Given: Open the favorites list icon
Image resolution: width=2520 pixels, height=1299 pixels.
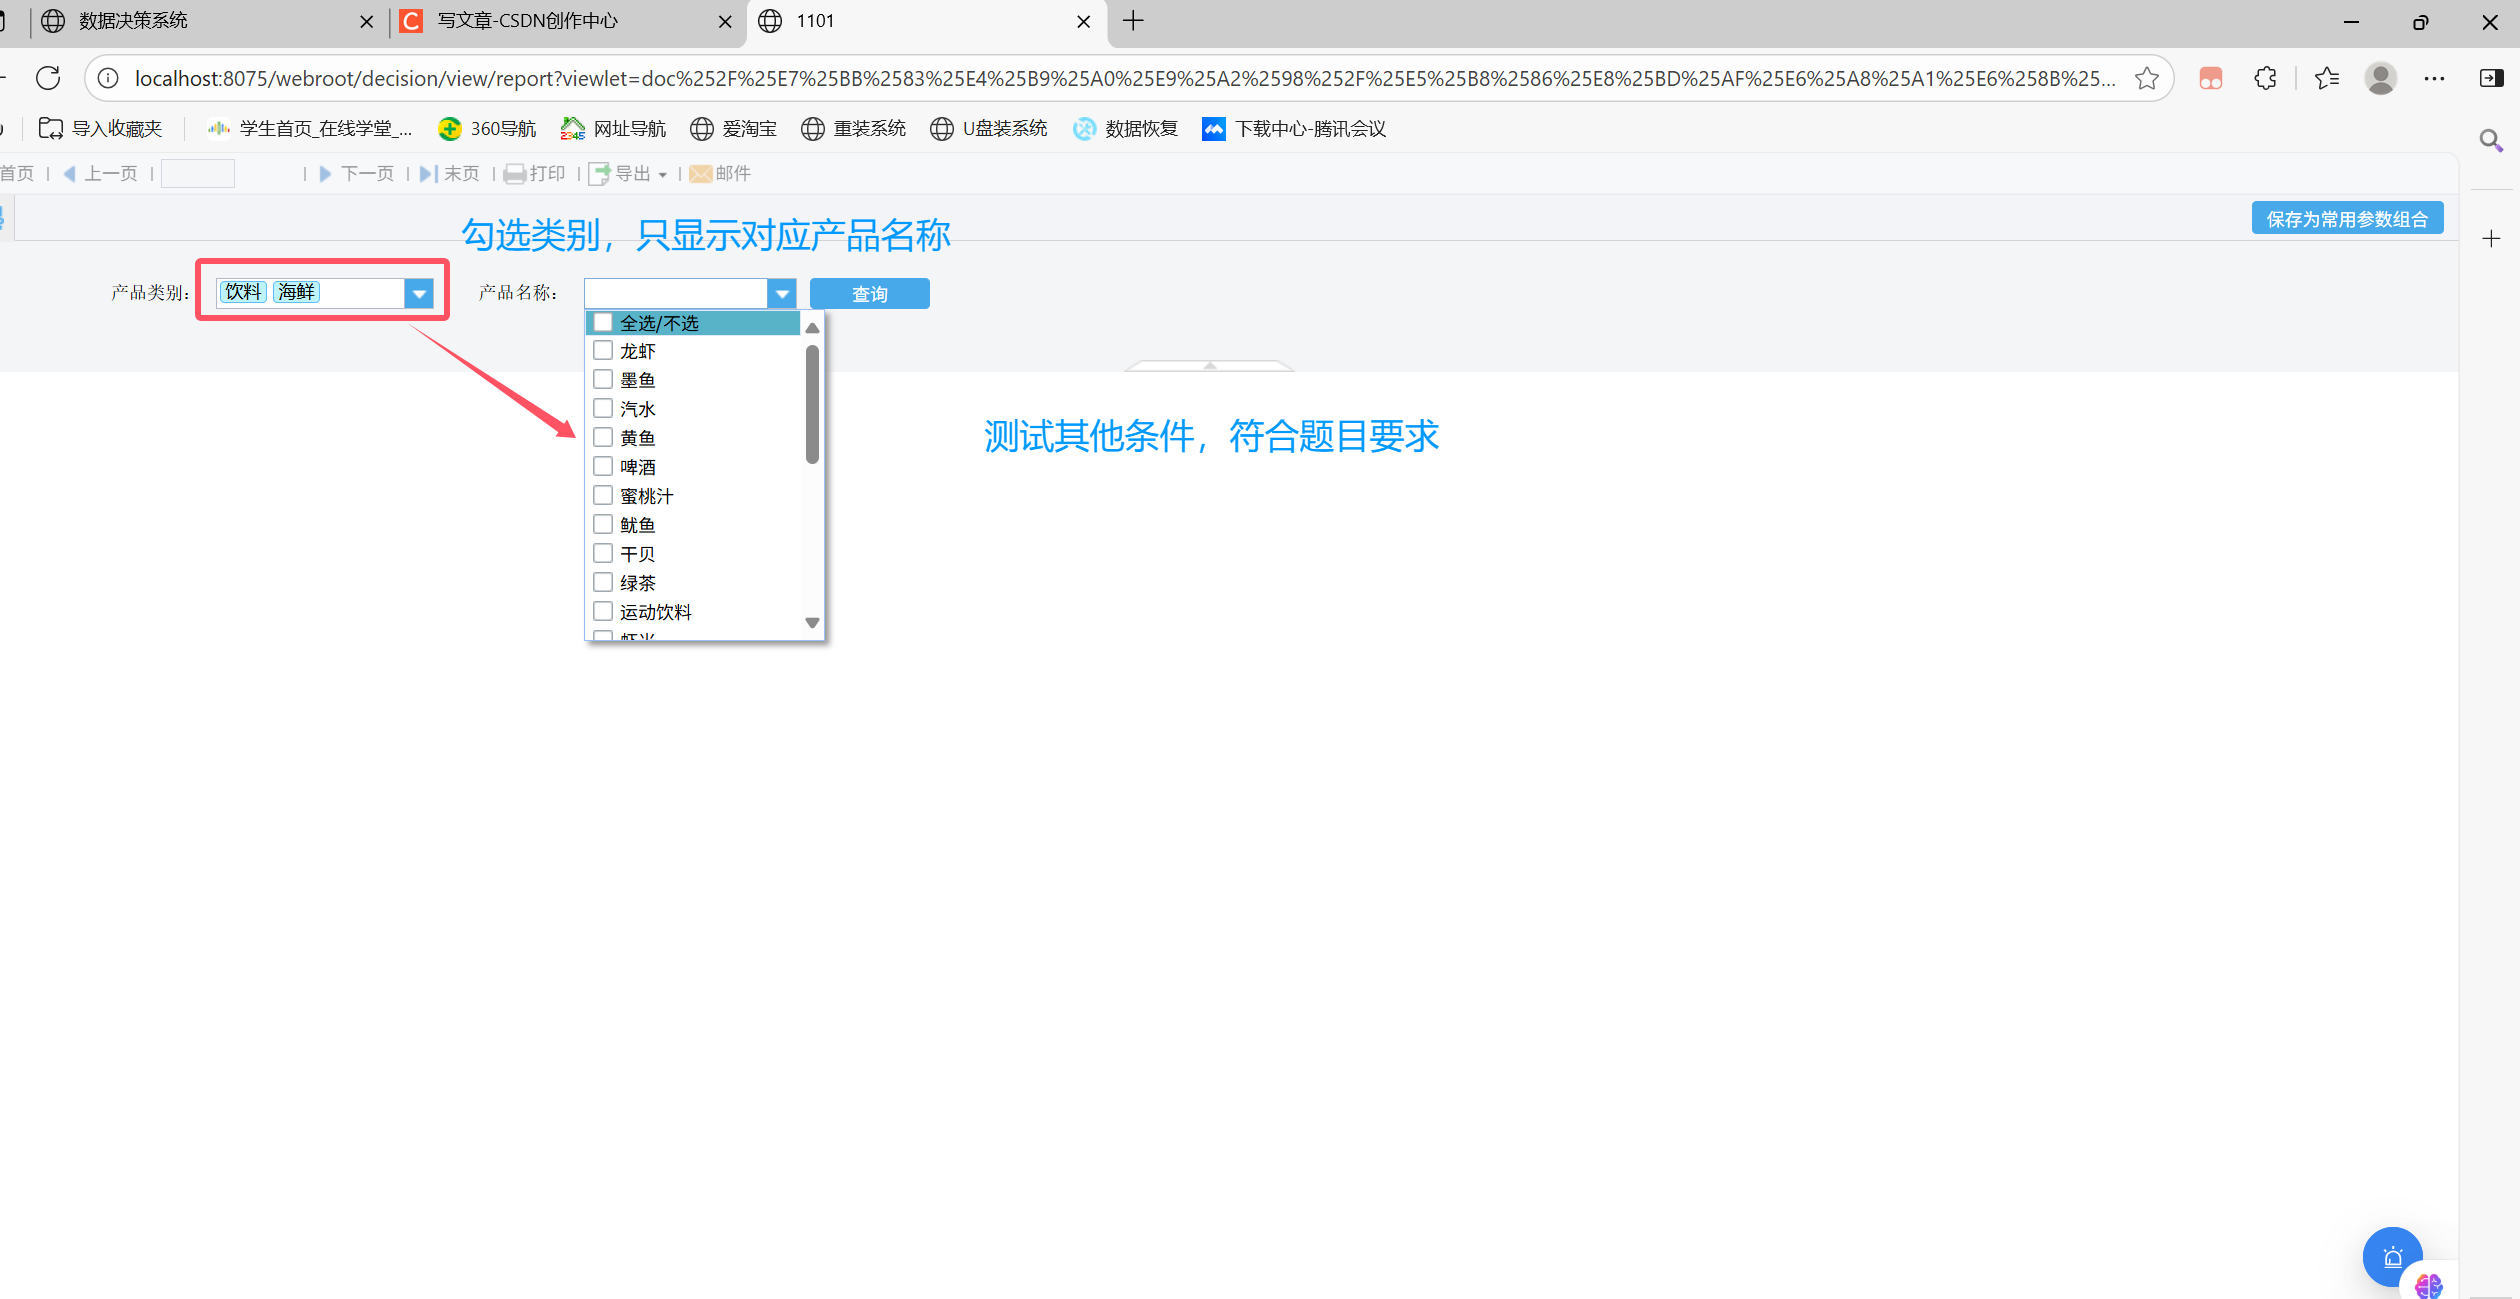Looking at the screenshot, I should (2326, 78).
